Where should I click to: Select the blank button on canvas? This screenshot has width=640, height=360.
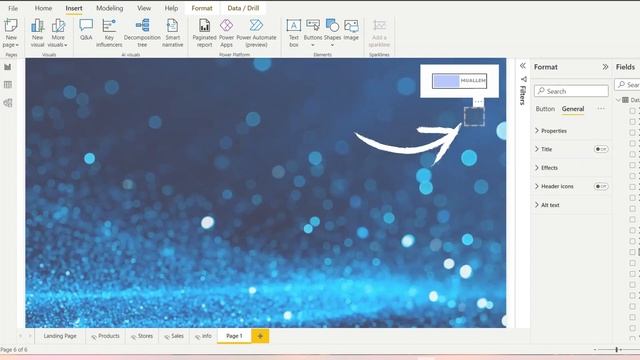(x=474, y=117)
